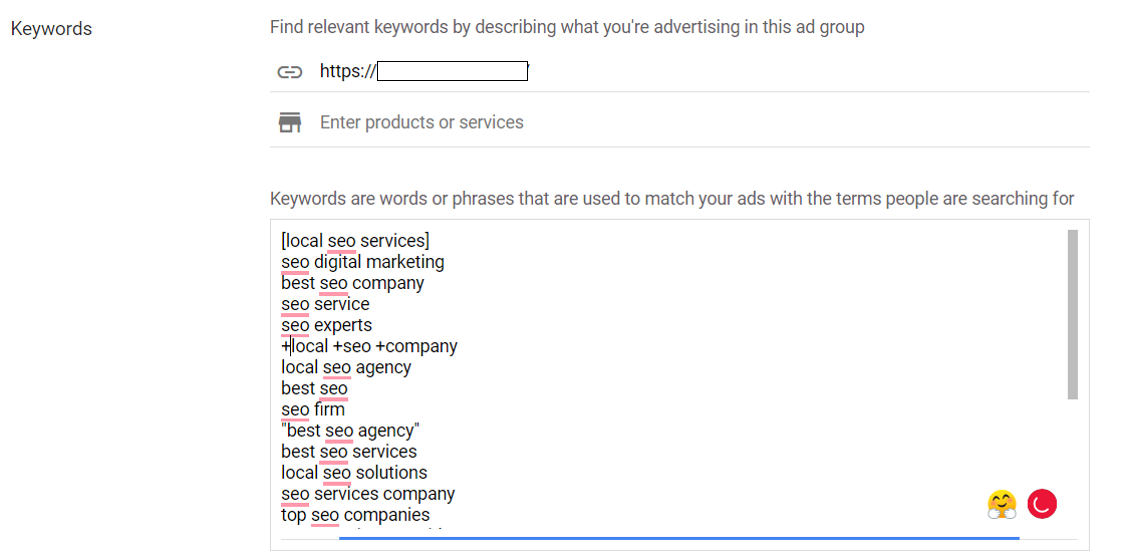The width and height of the screenshot is (1127, 560).
Task: Click the link chain icon beside the URL
Action: [x=290, y=72]
